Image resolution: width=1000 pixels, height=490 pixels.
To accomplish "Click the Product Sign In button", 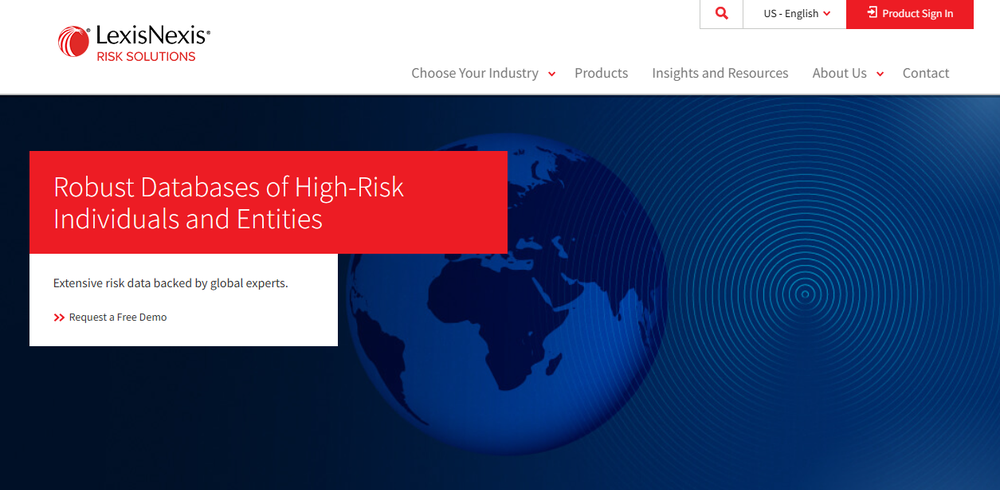I will [x=910, y=13].
